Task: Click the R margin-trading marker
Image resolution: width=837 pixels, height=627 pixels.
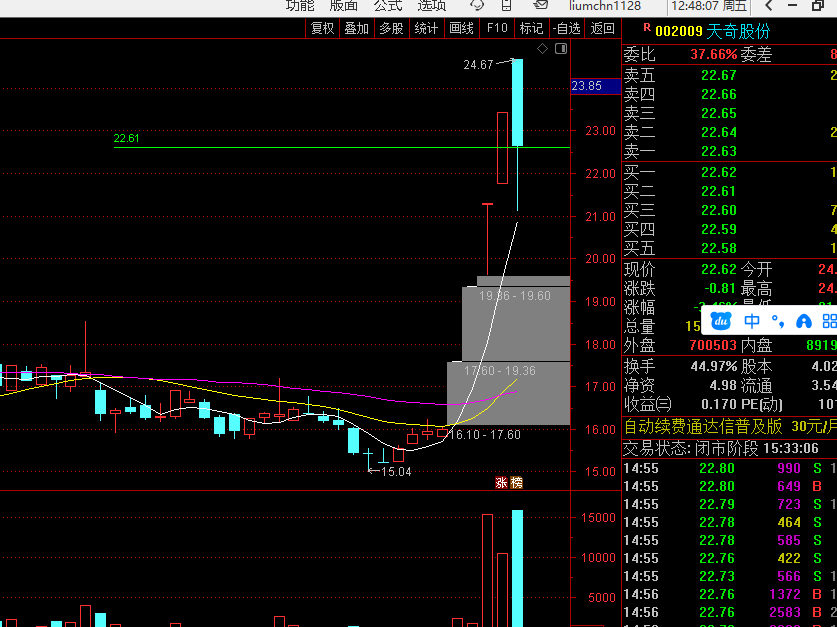Action: [x=647, y=27]
